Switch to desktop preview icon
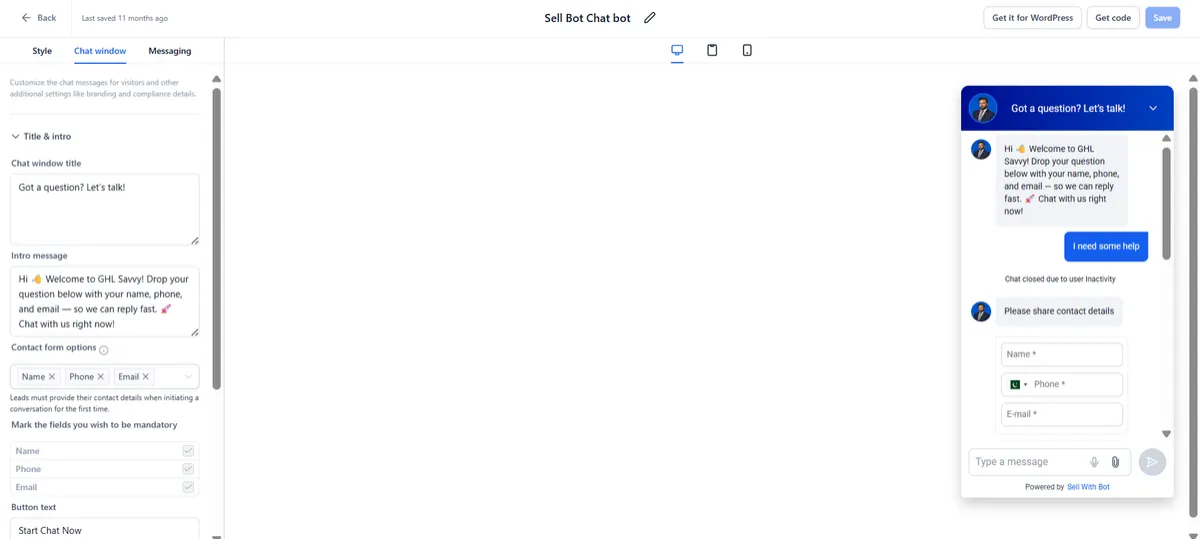Viewport: 1200px width, 539px height. [677, 50]
